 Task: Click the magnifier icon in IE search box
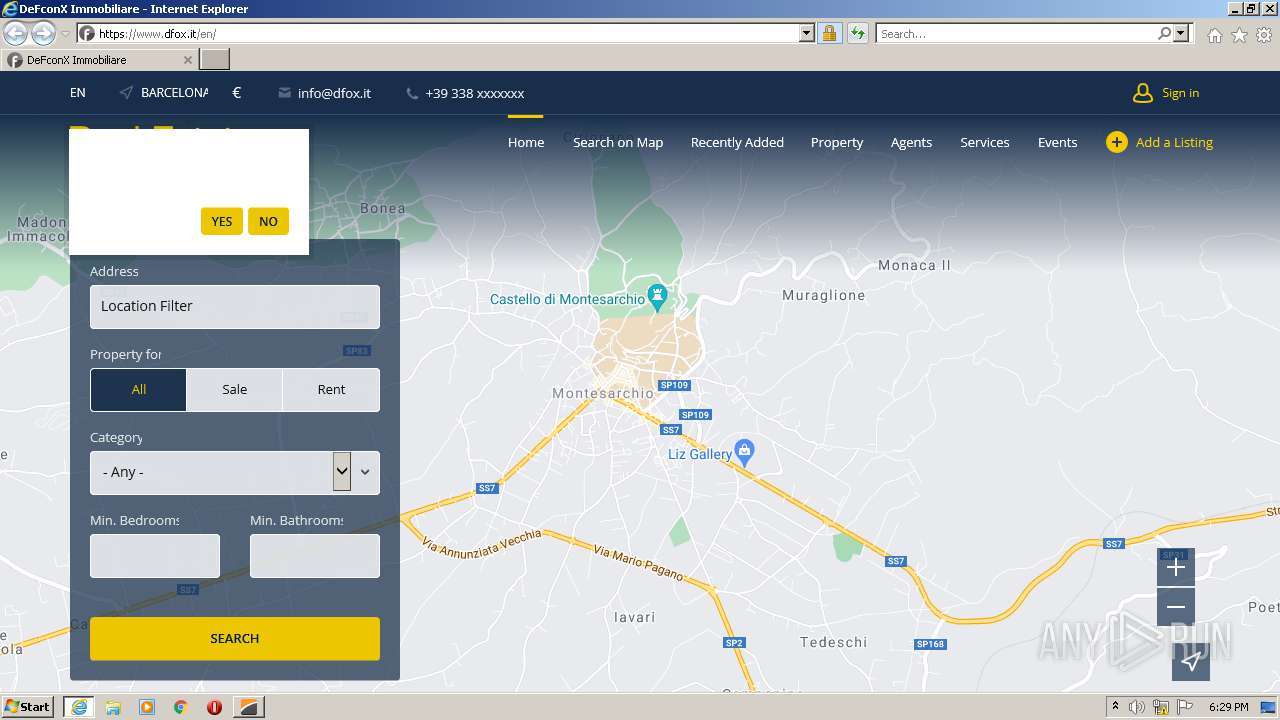click(1165, 33)
